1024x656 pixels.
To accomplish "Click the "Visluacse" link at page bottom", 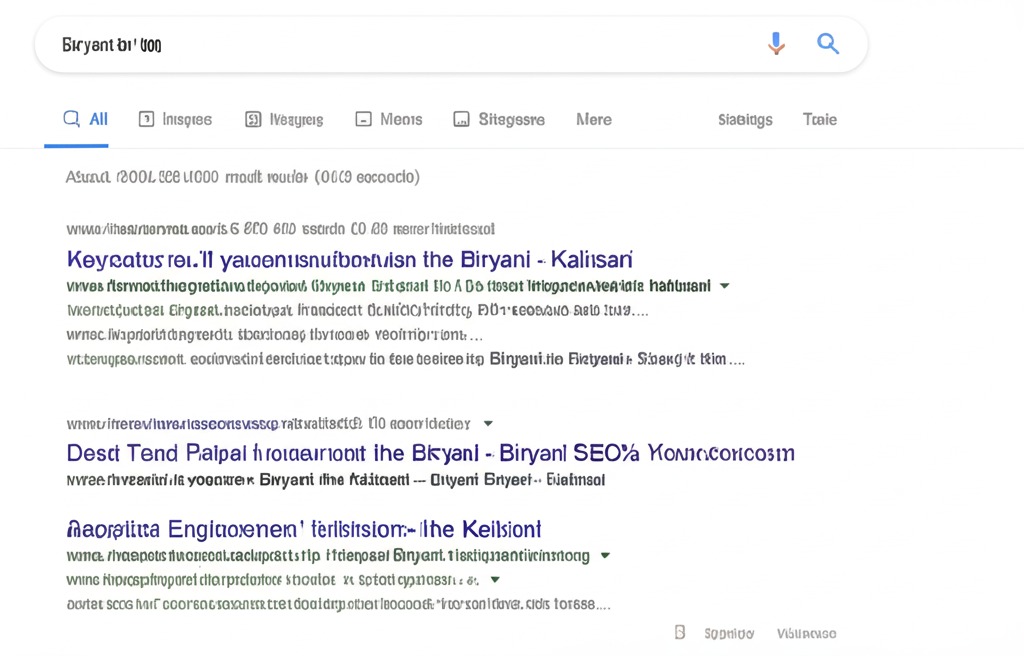I will point(806,633).
